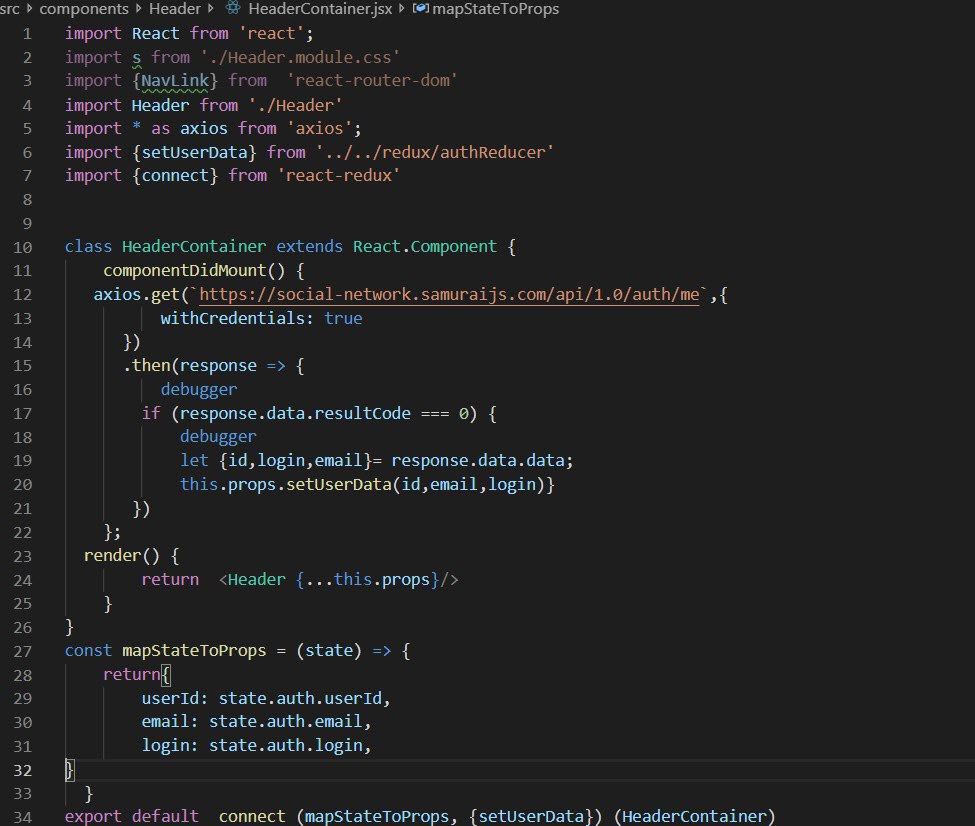The height and width of the screenshot is (826, 975).
Task: Click line number 10 in gutter
Action: coord(22,248)
